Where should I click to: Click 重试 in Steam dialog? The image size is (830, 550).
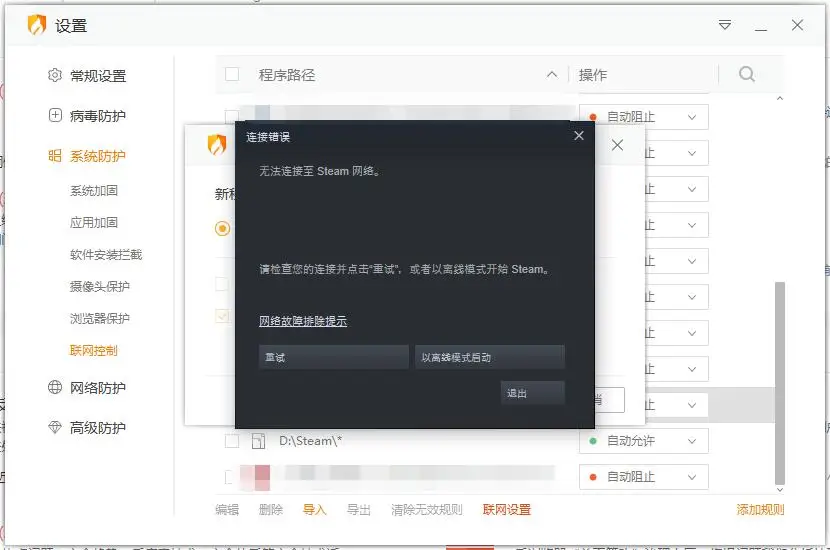tap(333, 357)
